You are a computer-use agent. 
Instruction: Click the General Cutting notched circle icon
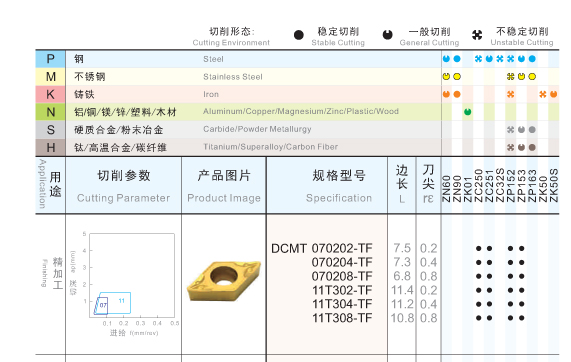[387, 35]
